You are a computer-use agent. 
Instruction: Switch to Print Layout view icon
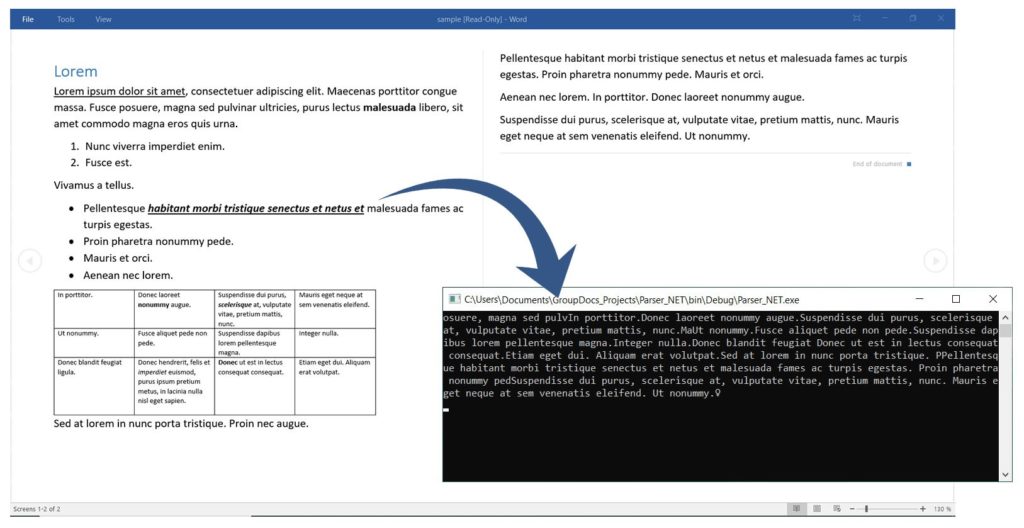click(818, 509)
